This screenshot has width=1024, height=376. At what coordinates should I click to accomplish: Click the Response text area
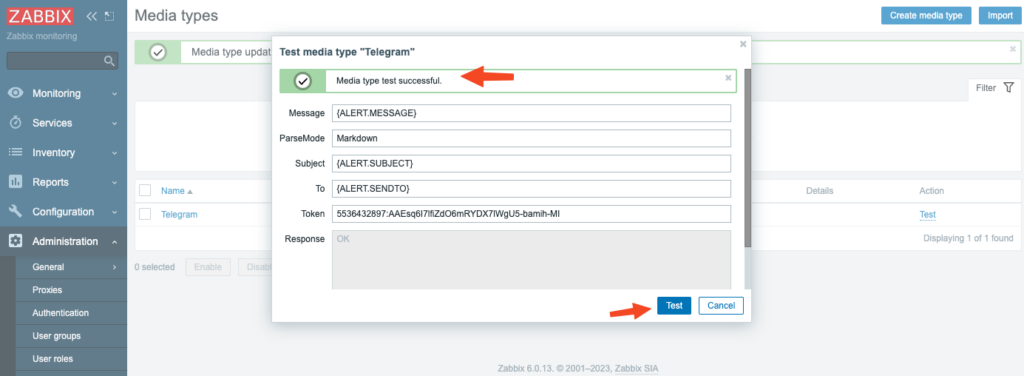click(531, 259)
